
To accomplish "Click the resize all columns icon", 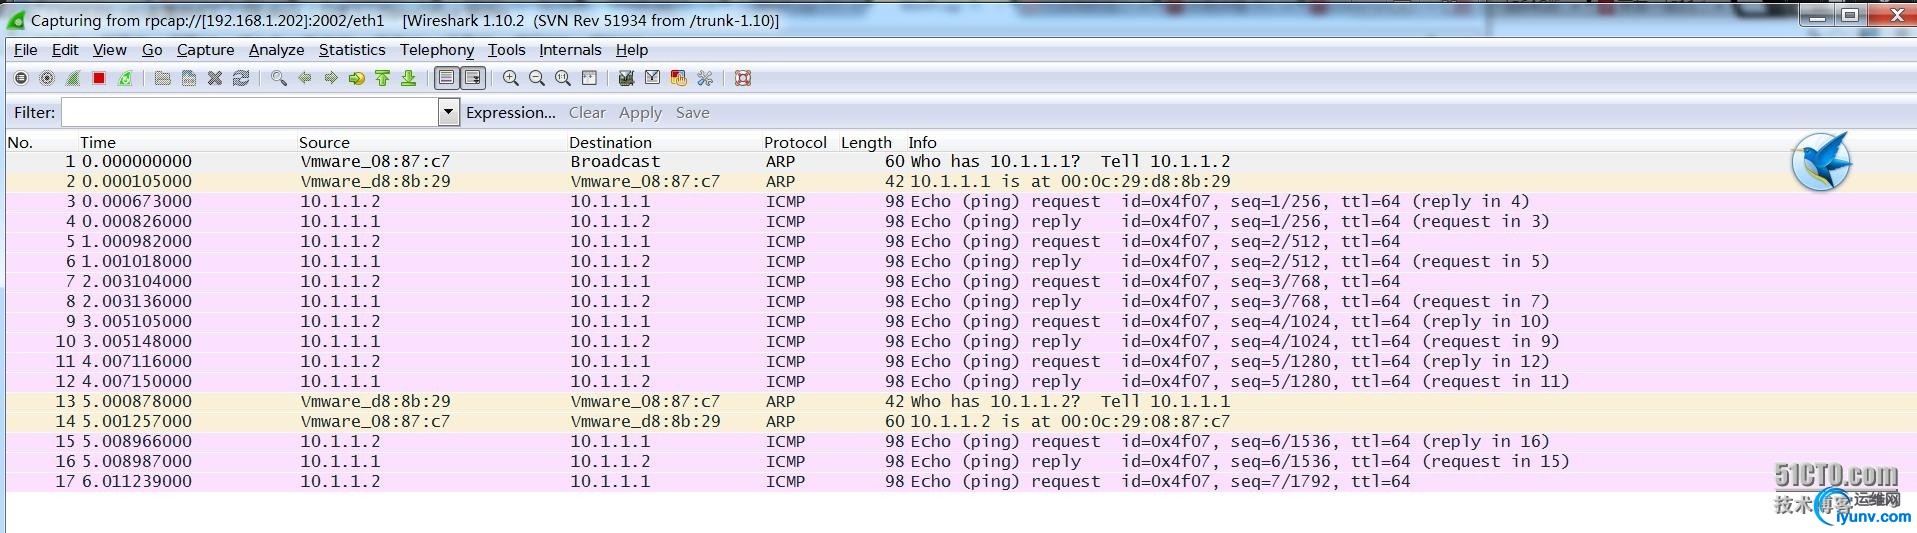I will [589, 78].
